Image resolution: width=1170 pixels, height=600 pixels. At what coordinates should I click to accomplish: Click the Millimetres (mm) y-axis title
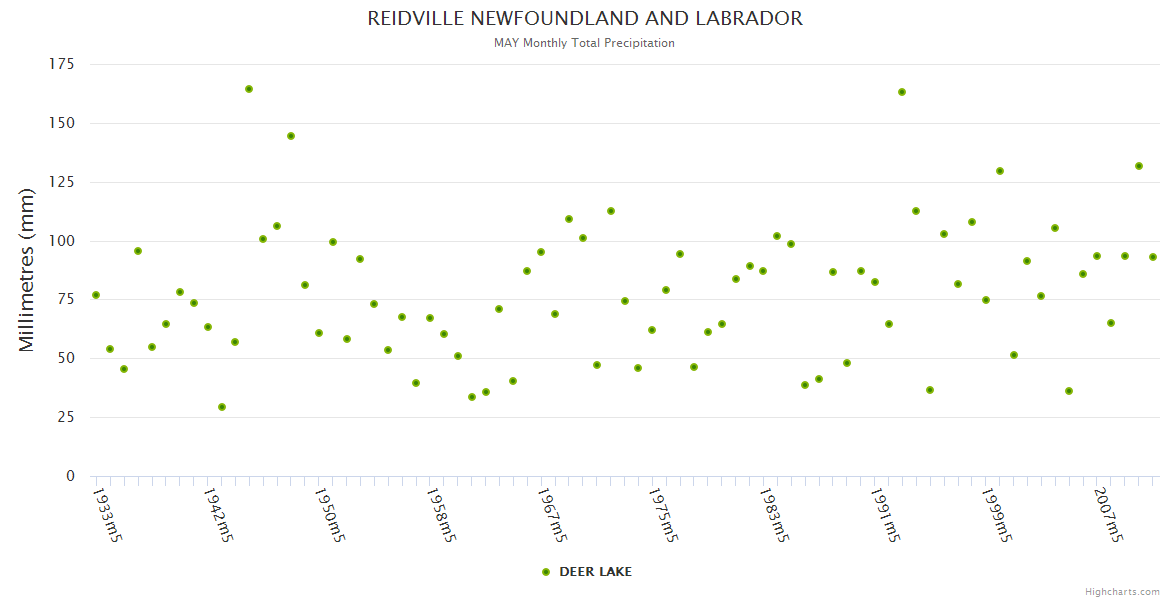(x=28, y=270)
